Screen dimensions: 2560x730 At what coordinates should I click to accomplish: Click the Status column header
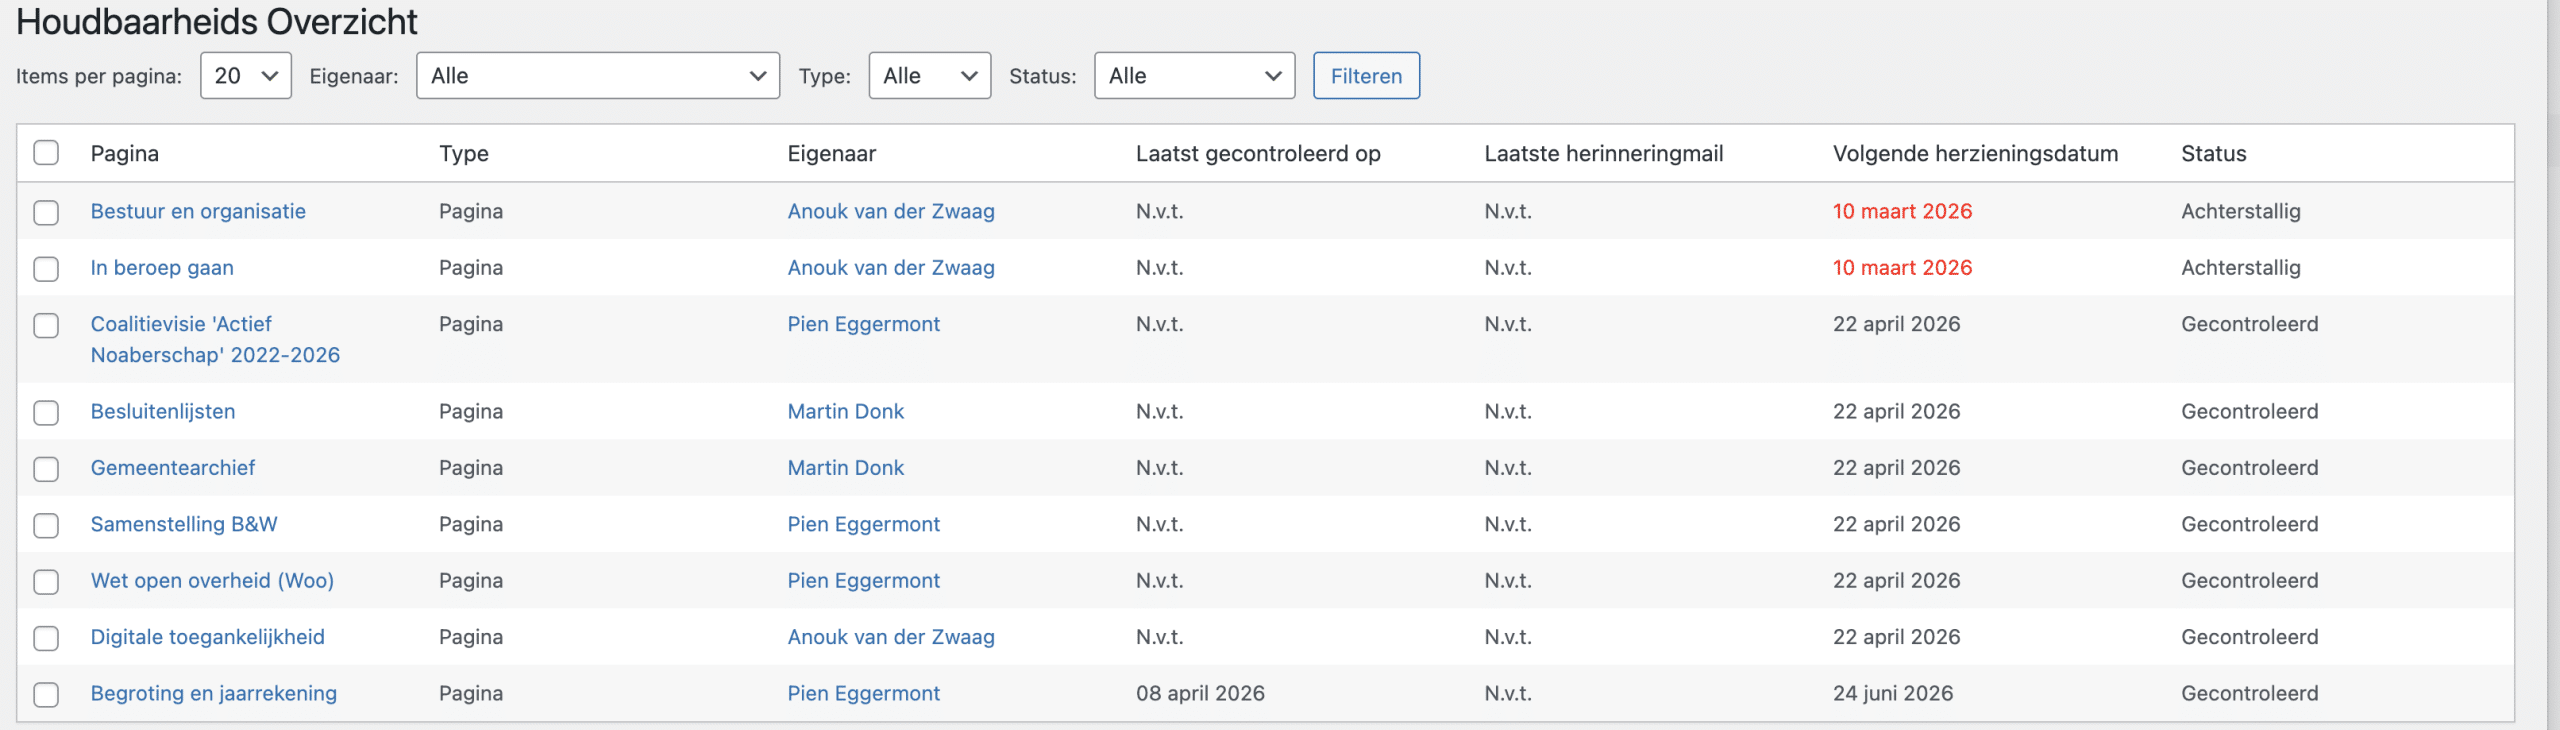(2213, 153)
